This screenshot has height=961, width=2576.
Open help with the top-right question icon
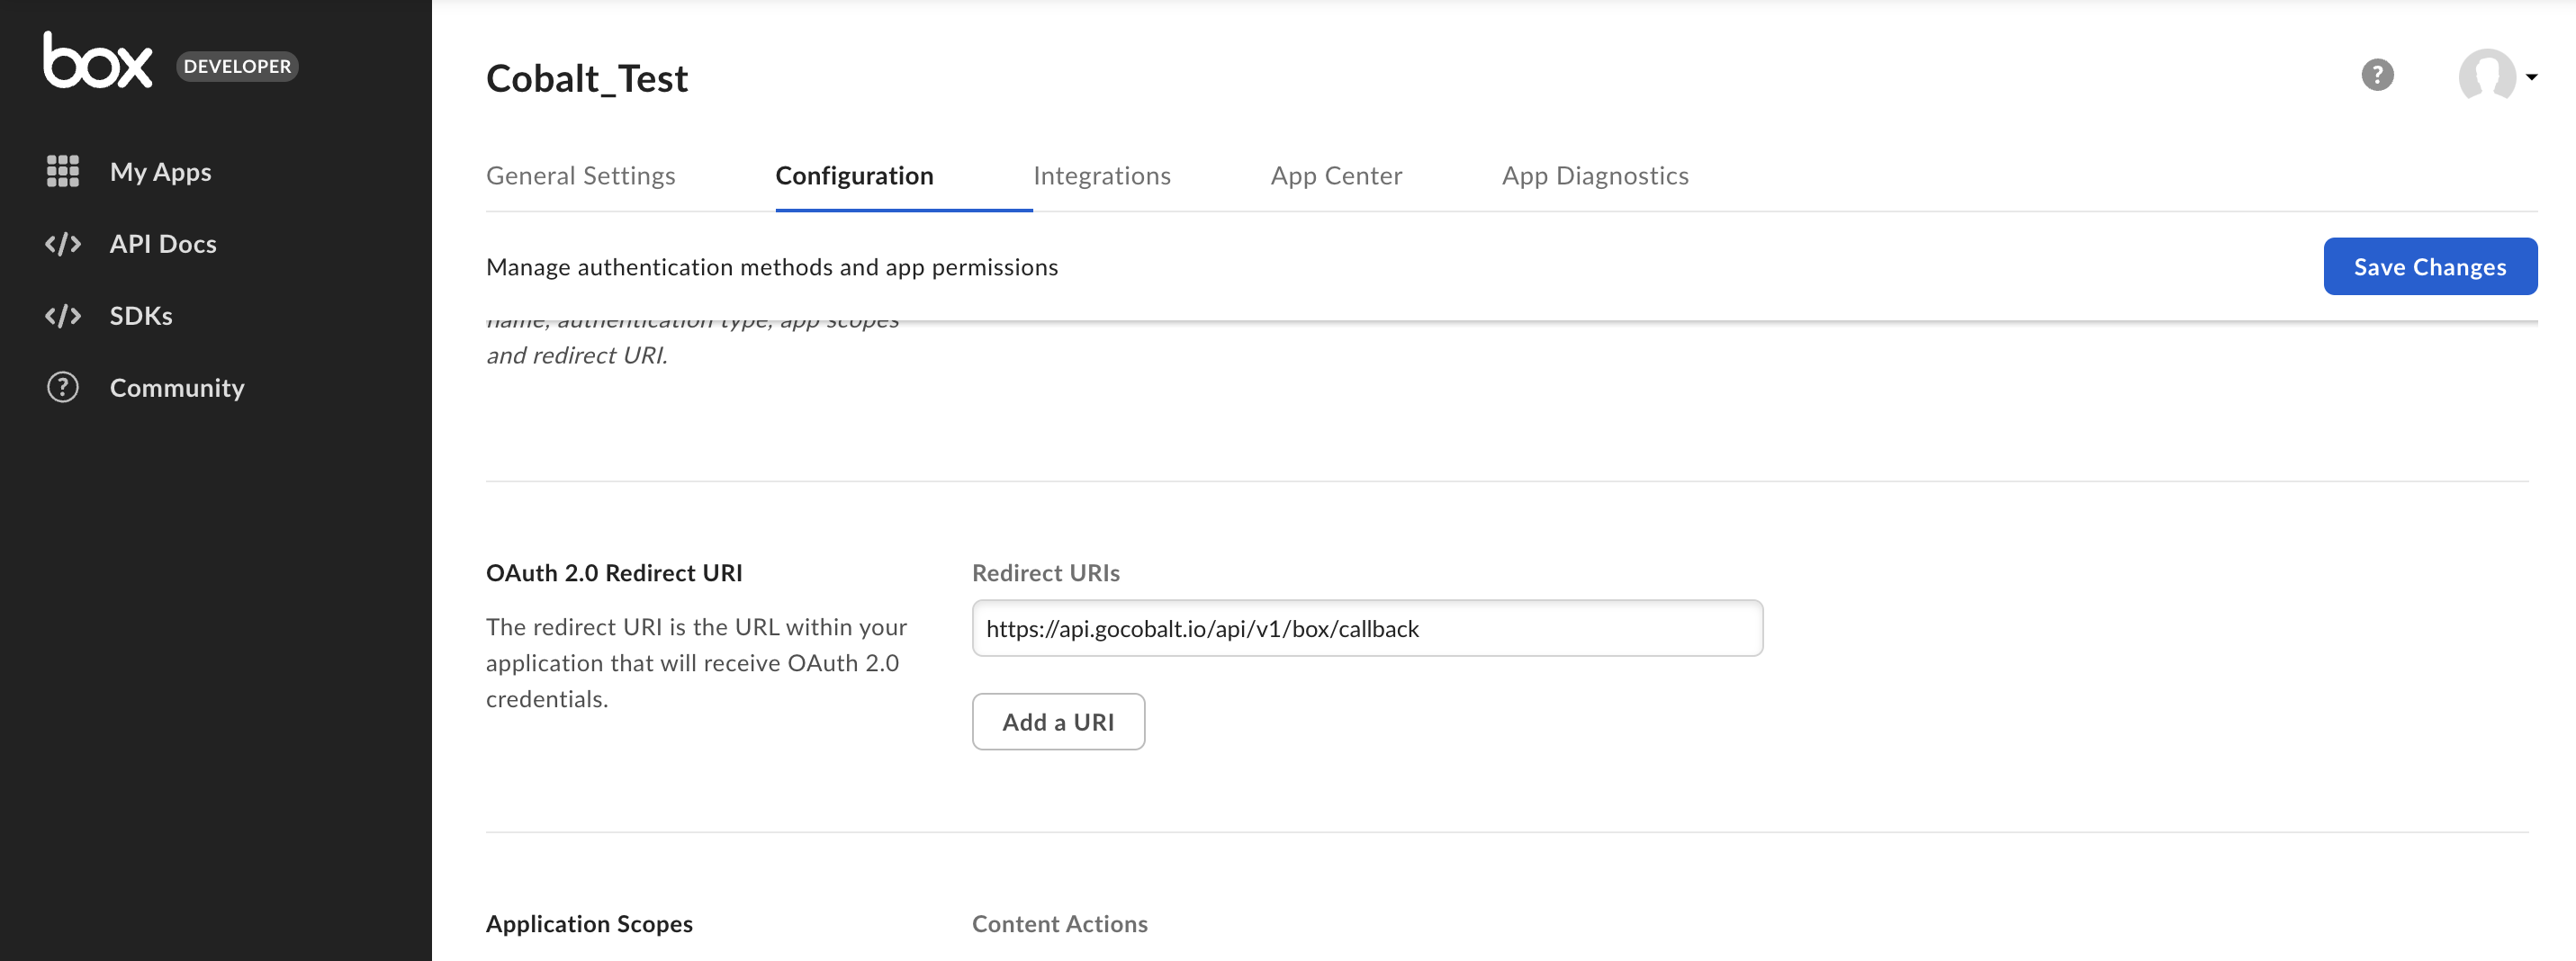2378,75
